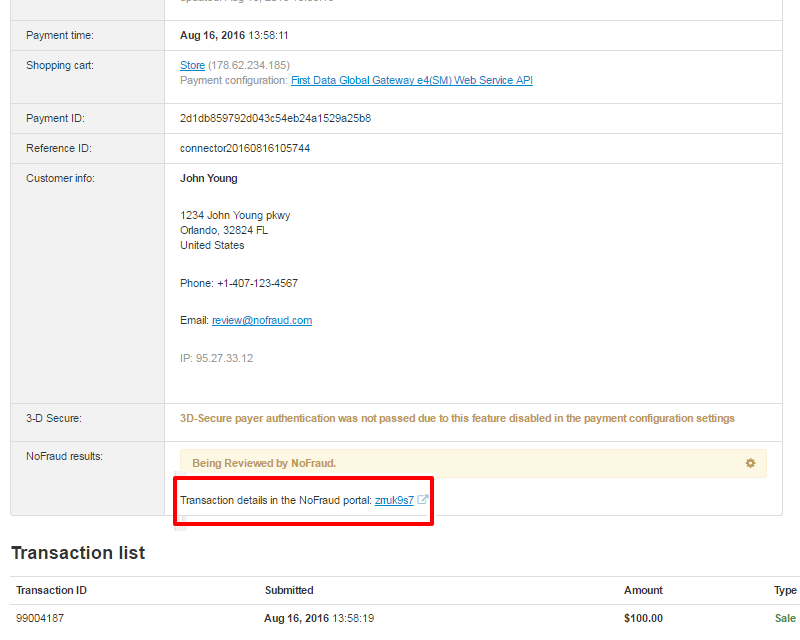Click the 3D-Secure authentication warning message

(457, 419)
